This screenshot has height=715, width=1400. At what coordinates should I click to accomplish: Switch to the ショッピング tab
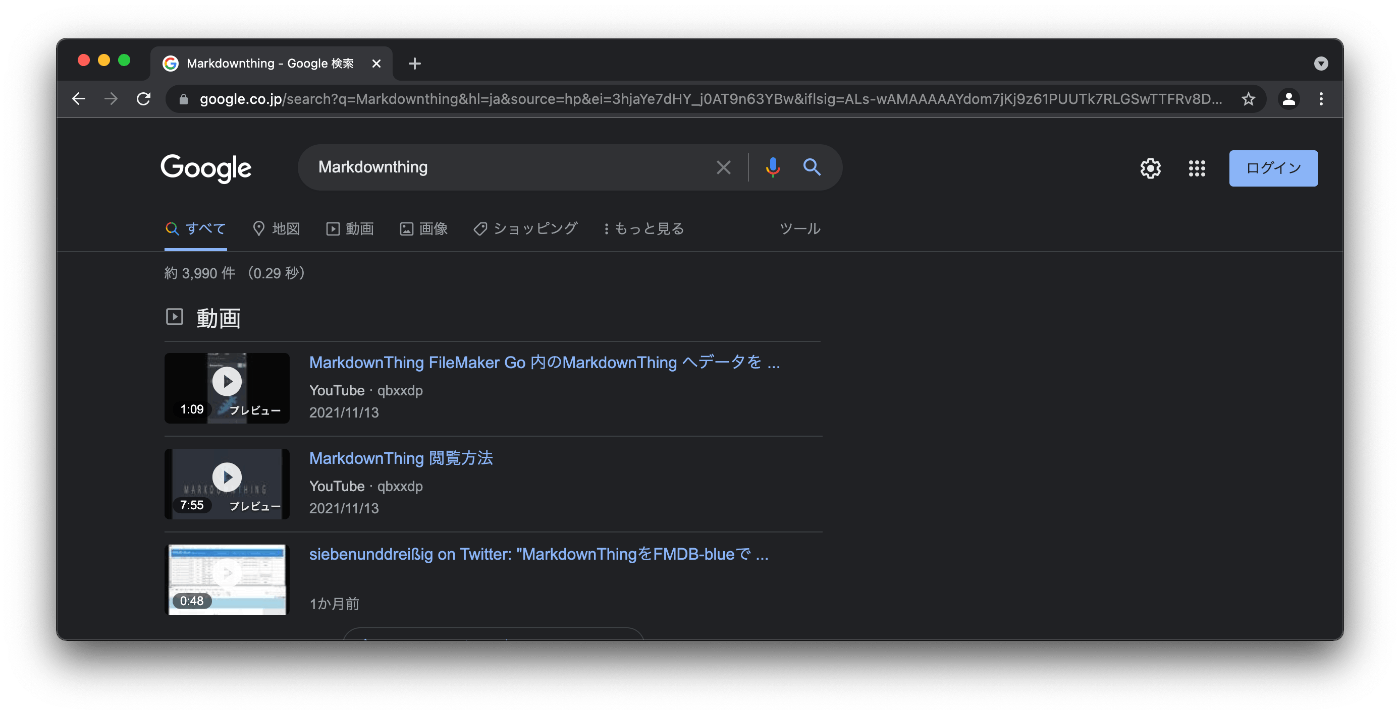click(x=525, y=228)
